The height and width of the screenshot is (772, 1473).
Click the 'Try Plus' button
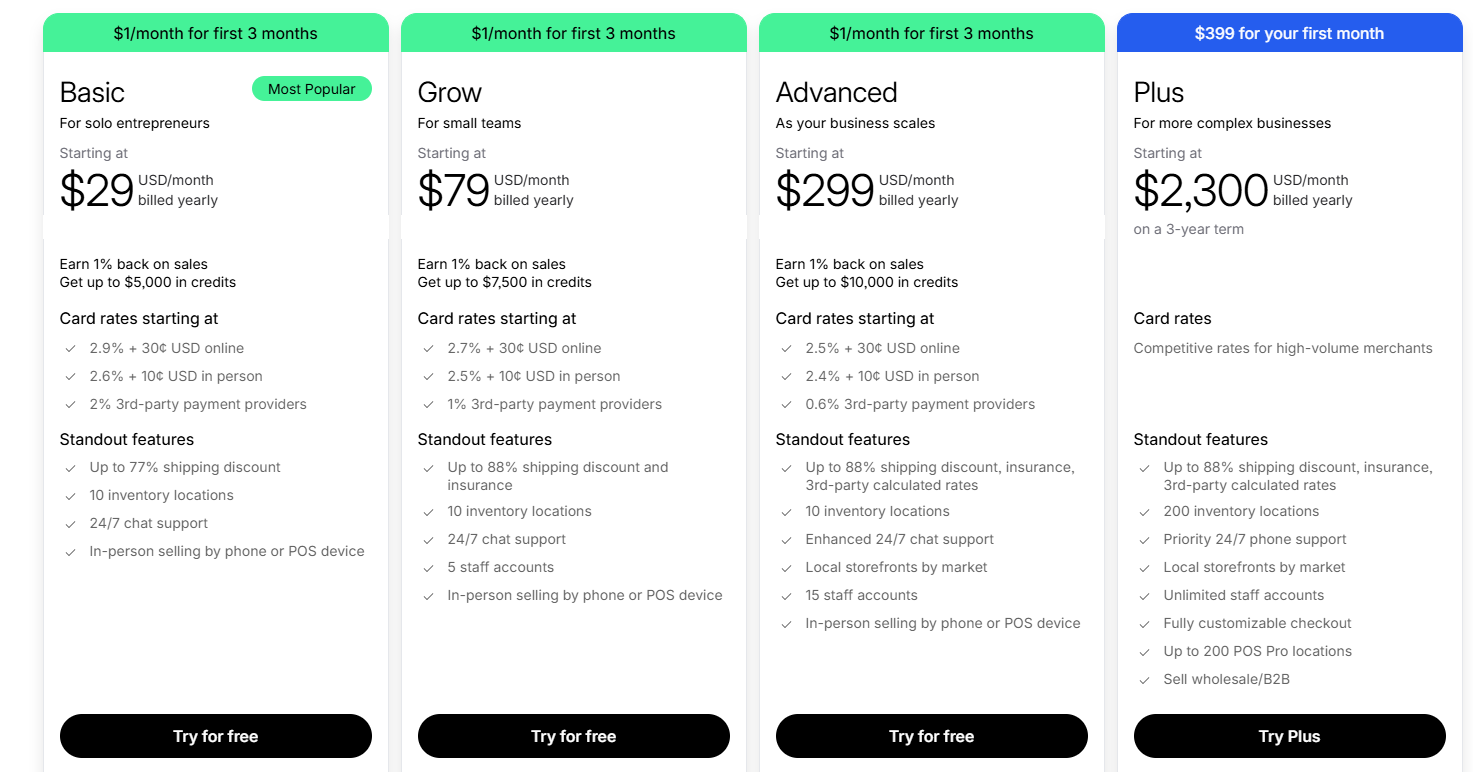click(1289, 736)
